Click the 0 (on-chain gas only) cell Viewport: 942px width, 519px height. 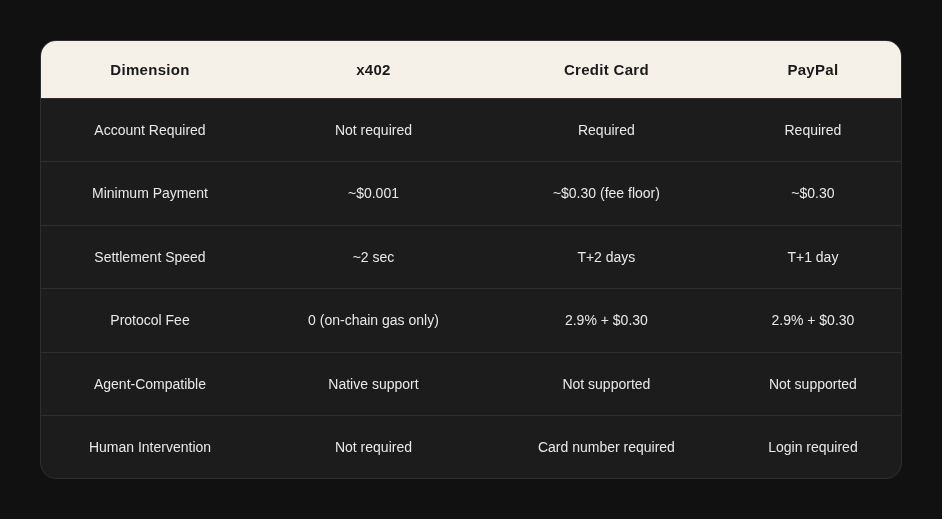coord(373,320)
